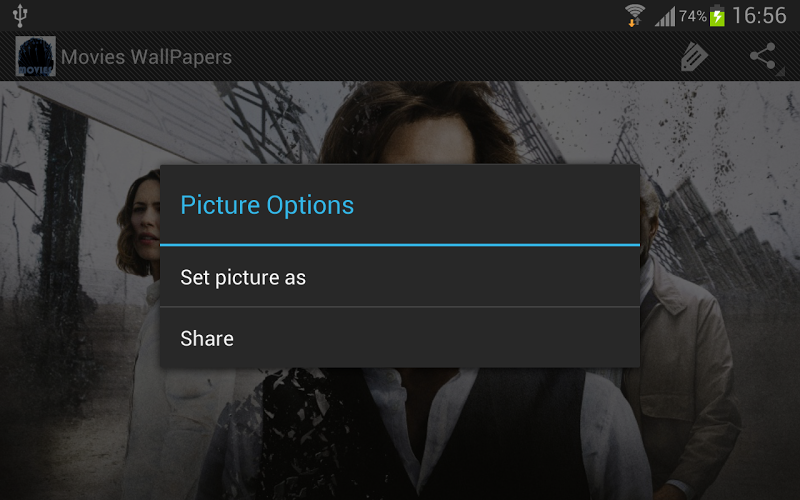Screen dimensions: 800x500
Task: Click the USB connection status icon
Action: [21, 15]
